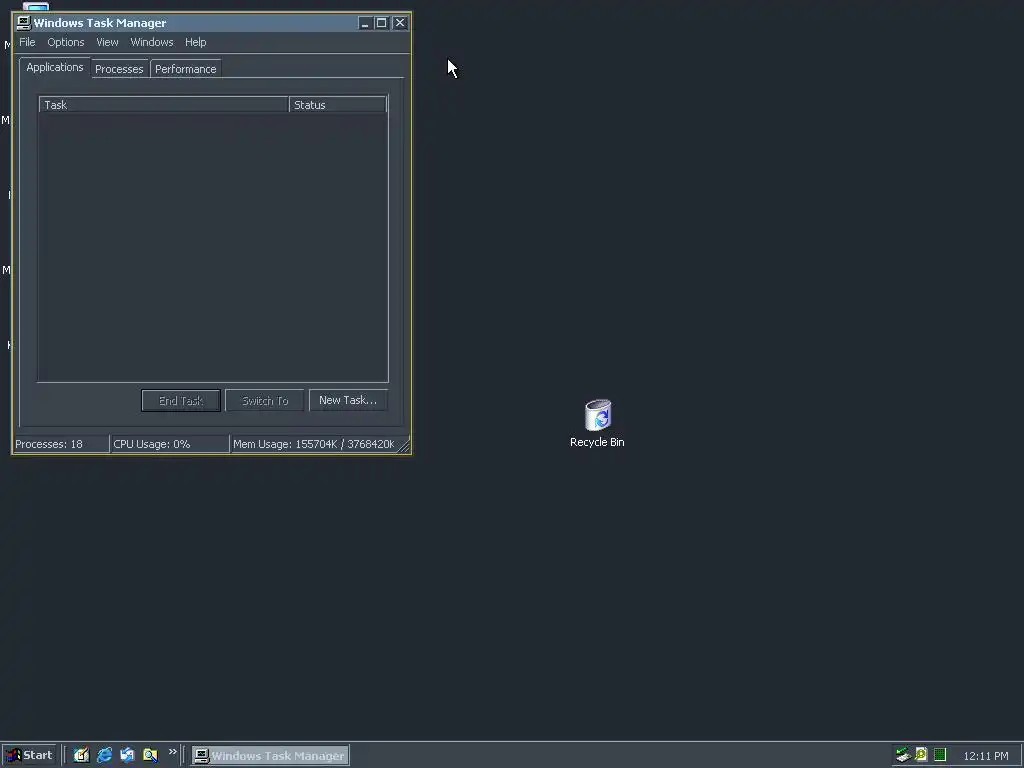Viewport: 1024px width, 768px height.
Task: Click the Safely Remove Hardware tray icon
Action: pos(903,755)
